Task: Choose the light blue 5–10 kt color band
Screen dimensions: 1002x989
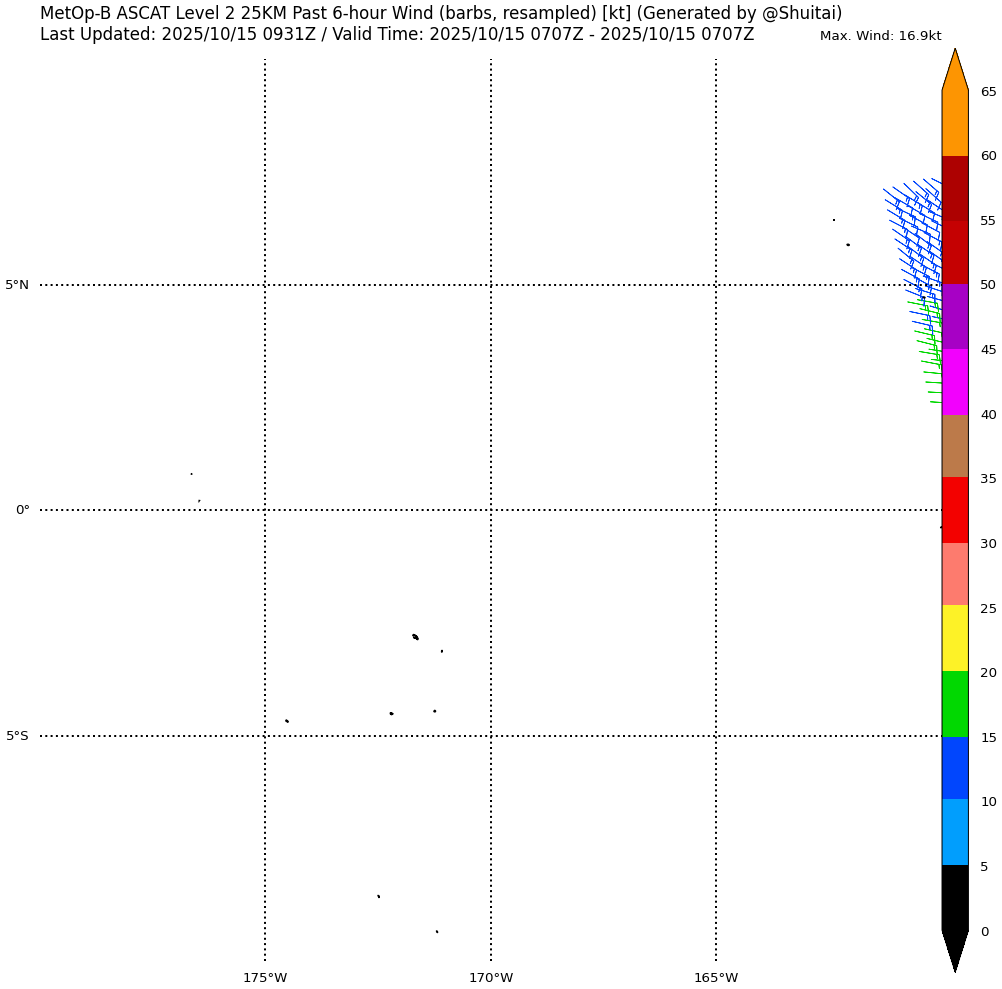Action: pos(955,832)
